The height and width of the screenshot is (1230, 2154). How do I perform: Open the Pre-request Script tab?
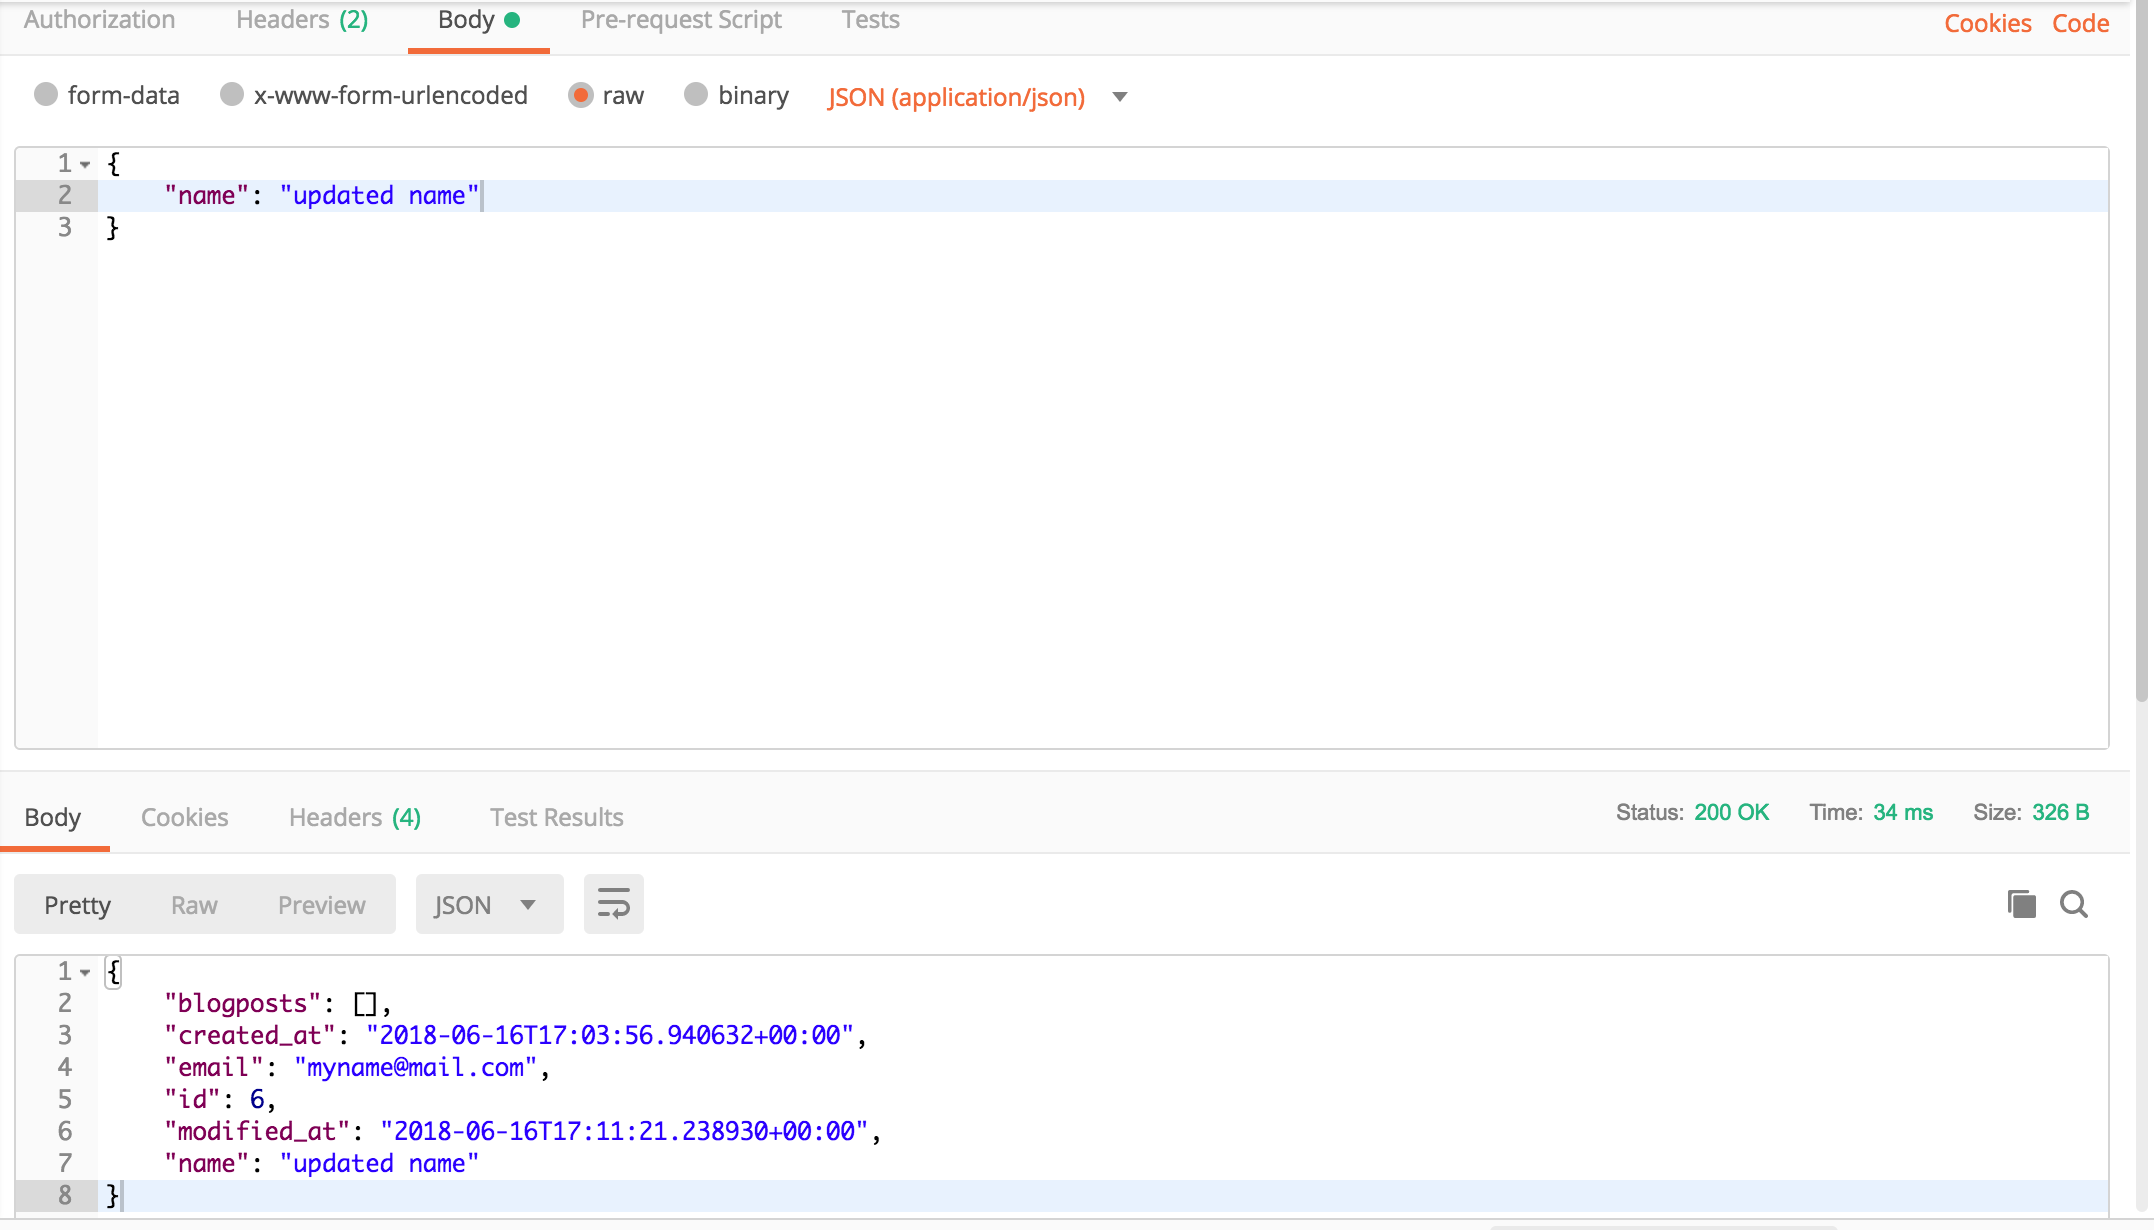point(681,20)
